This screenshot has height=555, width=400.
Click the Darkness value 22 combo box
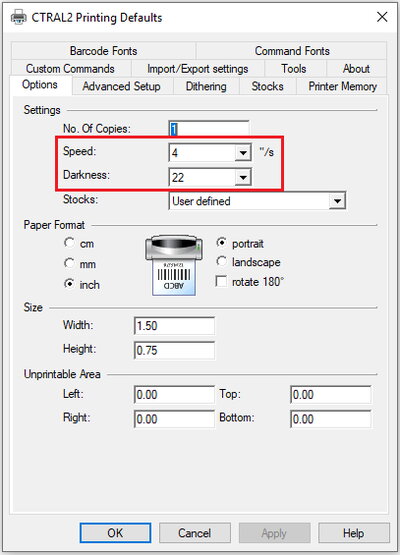click(x=210, y=177)
